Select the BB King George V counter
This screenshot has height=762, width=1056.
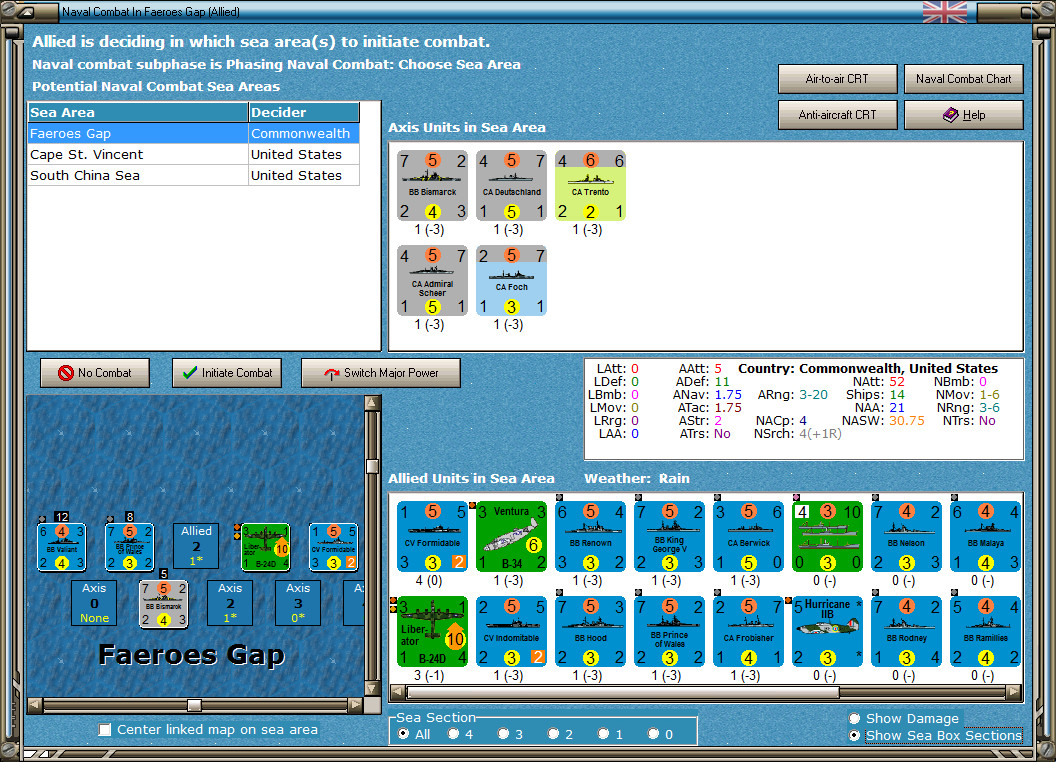[669, 536]
